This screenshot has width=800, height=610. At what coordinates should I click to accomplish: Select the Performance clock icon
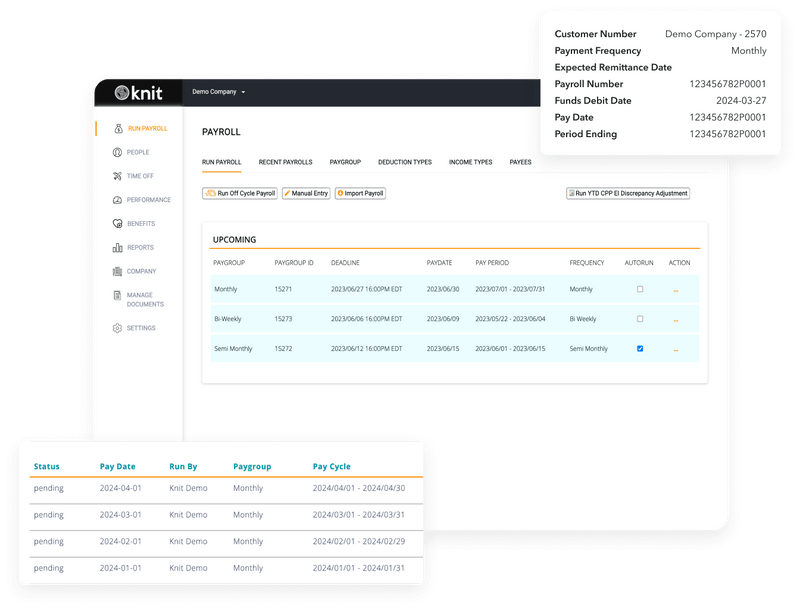[x=116, y=199]
